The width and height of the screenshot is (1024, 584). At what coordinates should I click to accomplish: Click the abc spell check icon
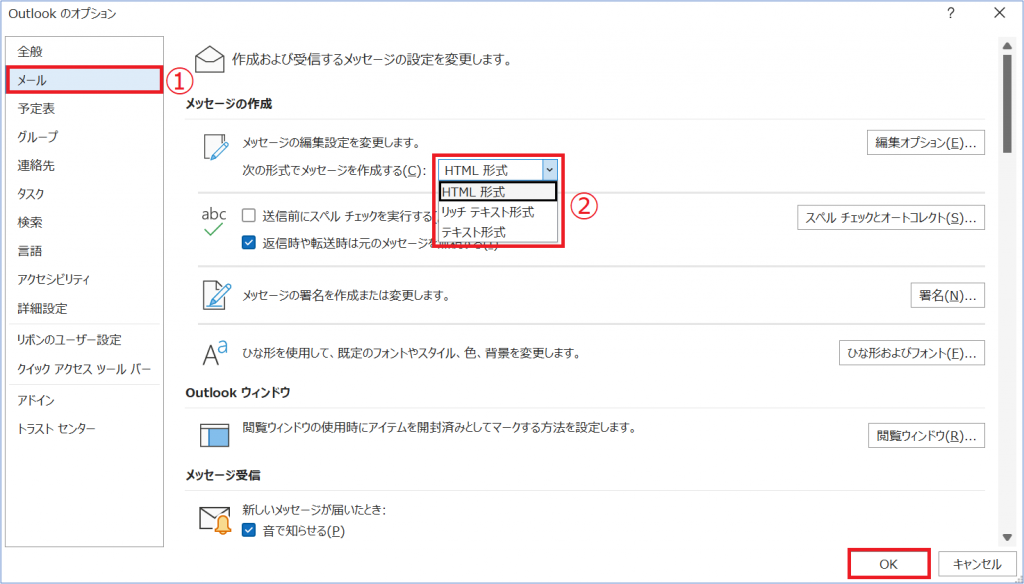pos(214,221)
